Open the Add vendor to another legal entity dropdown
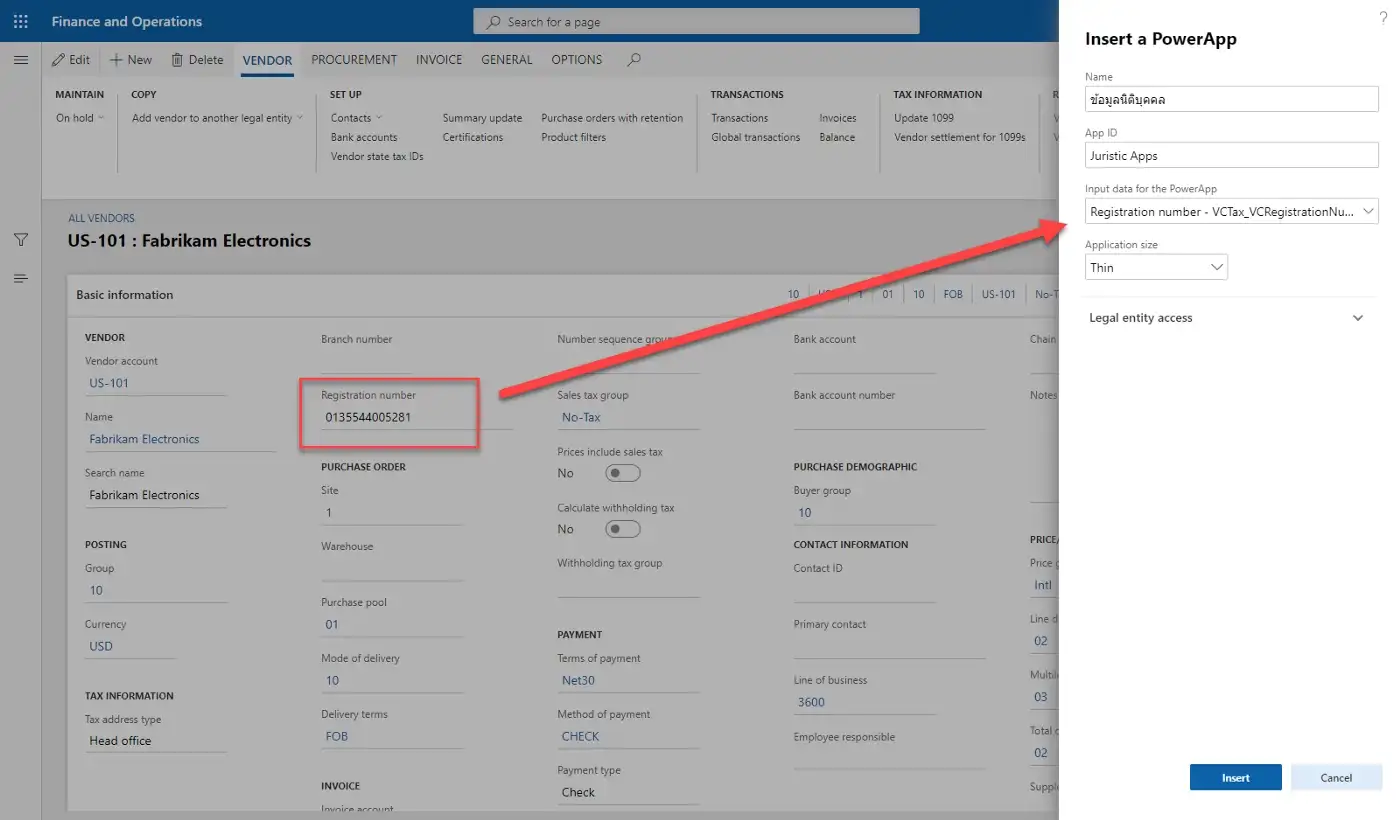This screenshot has width=1400, height=820. (217, 118)
